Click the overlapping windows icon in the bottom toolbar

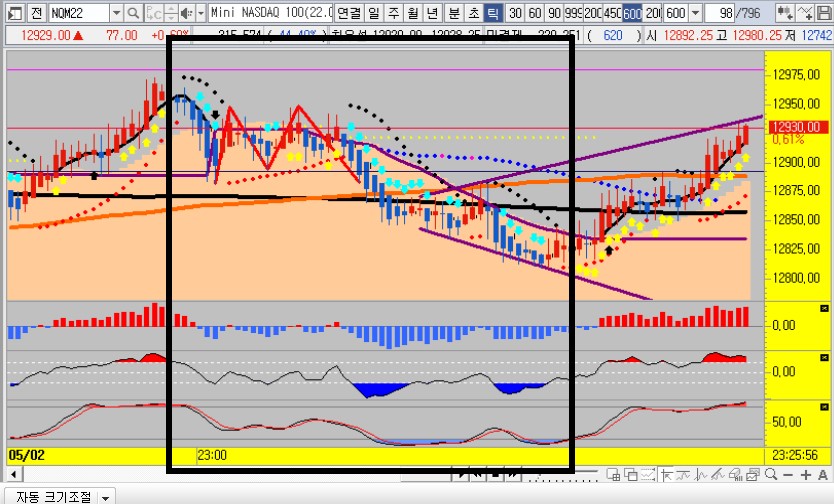[x=631, y=474]
